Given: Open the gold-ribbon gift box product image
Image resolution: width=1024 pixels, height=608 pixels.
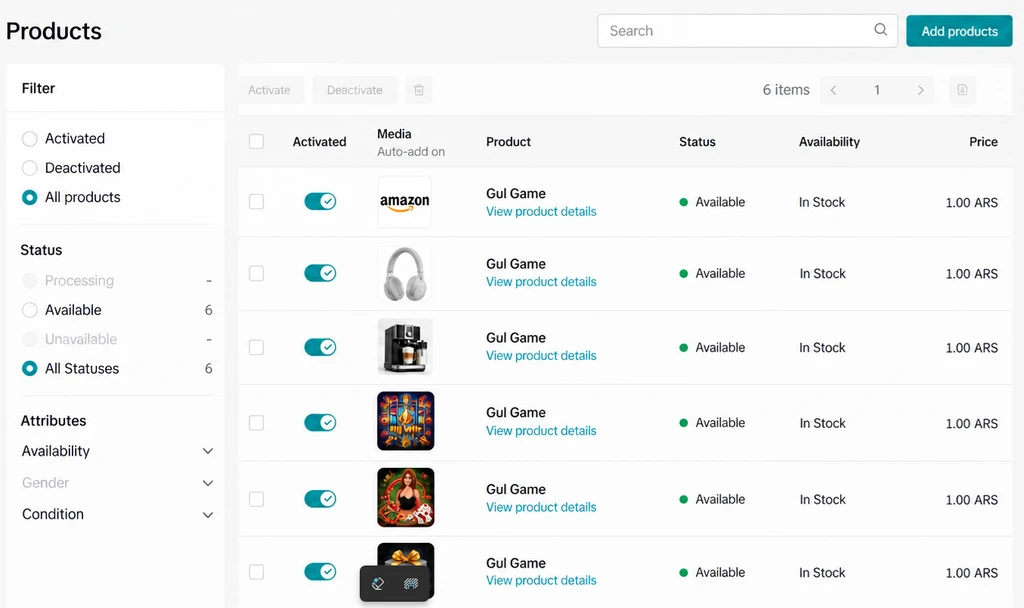Looking at the screenshot, I should point(406,555).
